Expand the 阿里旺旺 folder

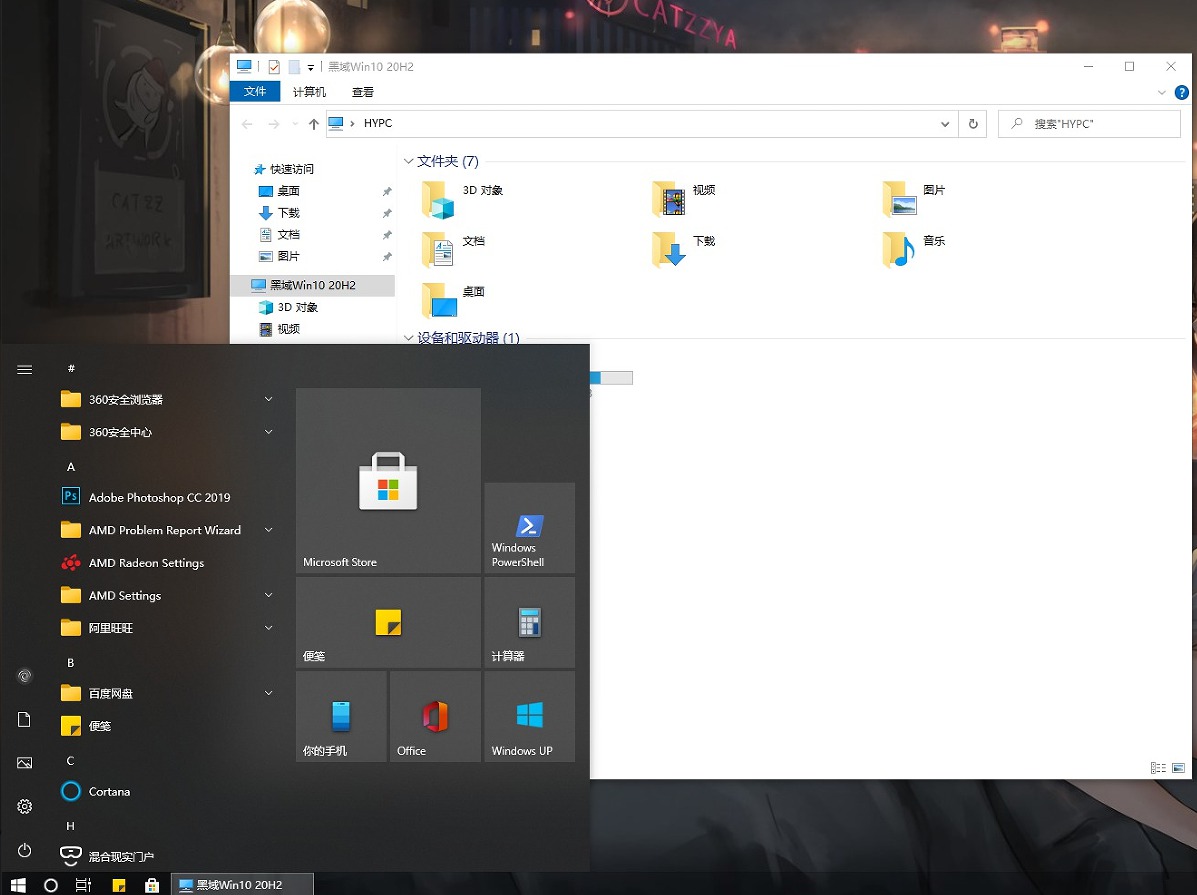(269, 628)
